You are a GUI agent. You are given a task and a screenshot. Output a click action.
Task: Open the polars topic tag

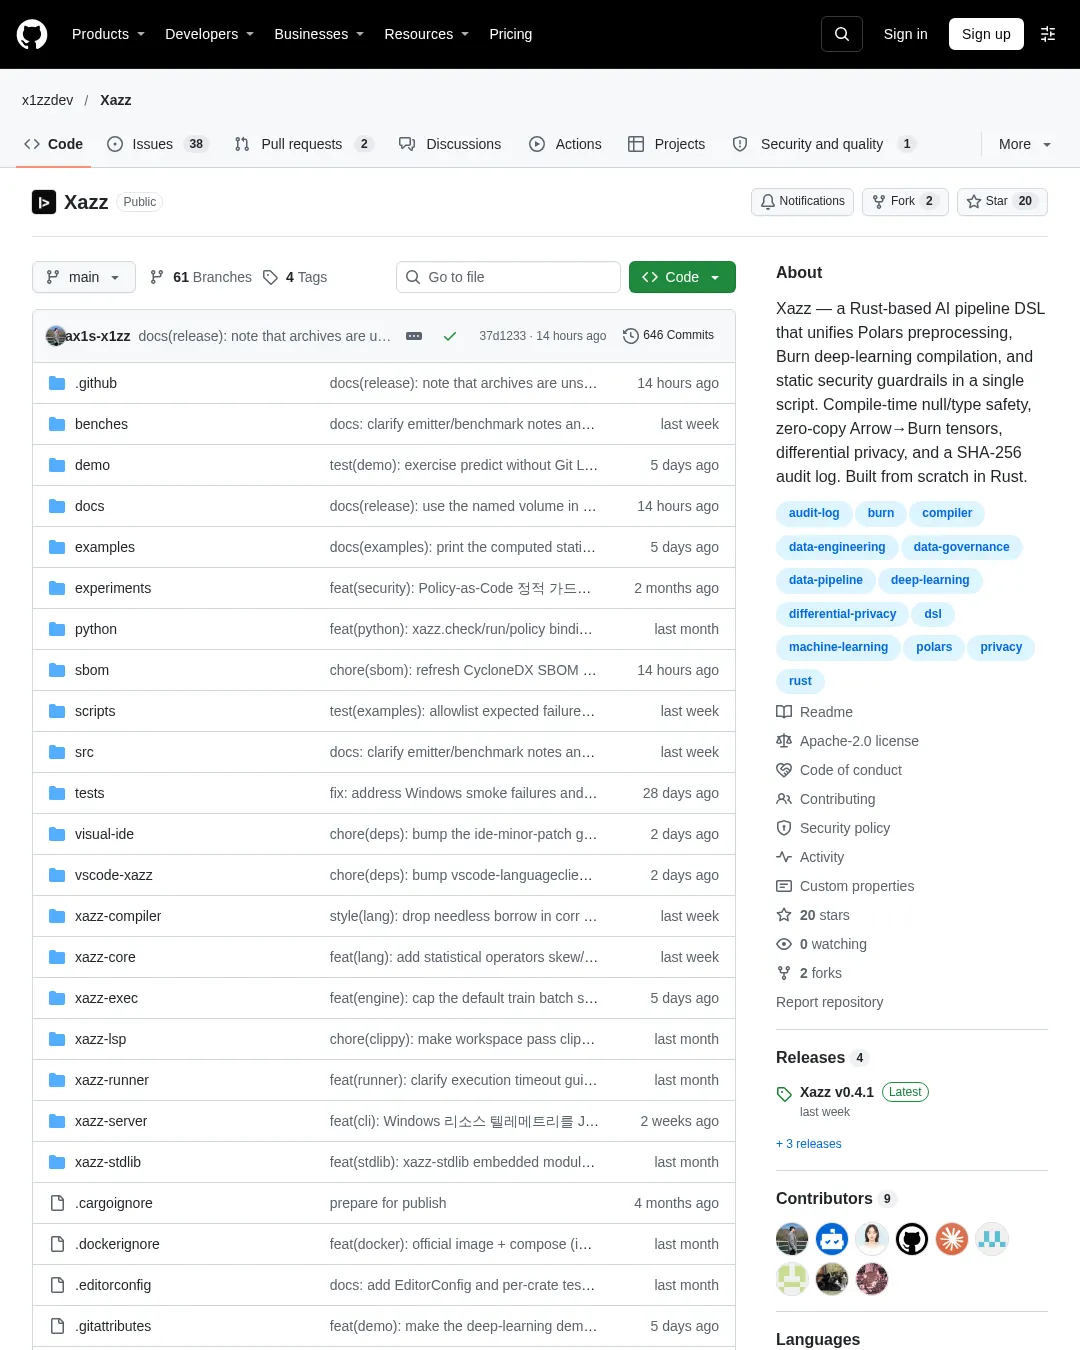pyautogui.click(x=934, y=647)
